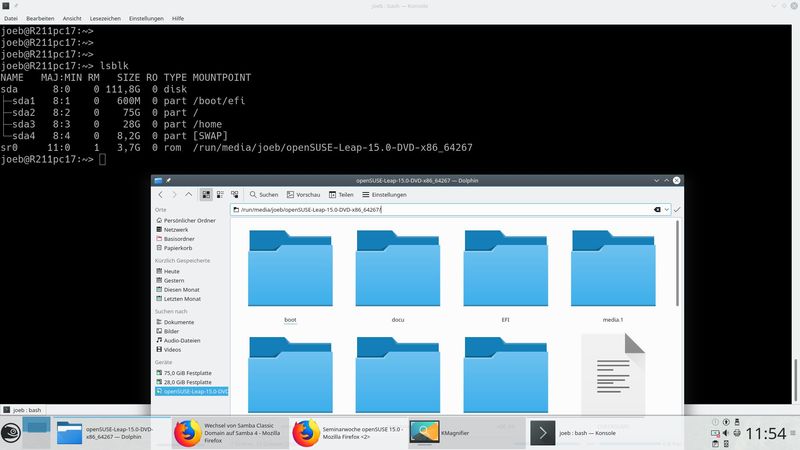
Task: Select Diesen Monat entry
Action: click(x=178, y=290)
